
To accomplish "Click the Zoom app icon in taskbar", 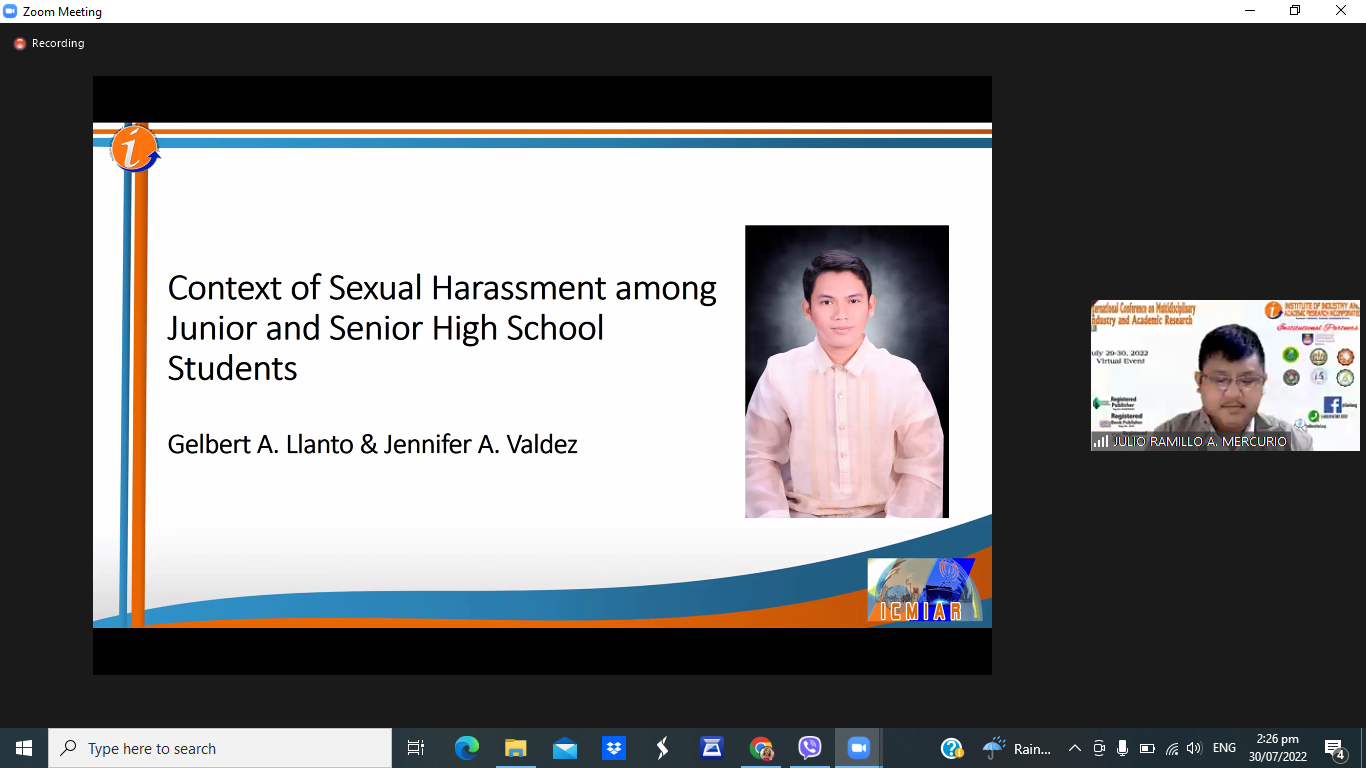I will 858,748.
